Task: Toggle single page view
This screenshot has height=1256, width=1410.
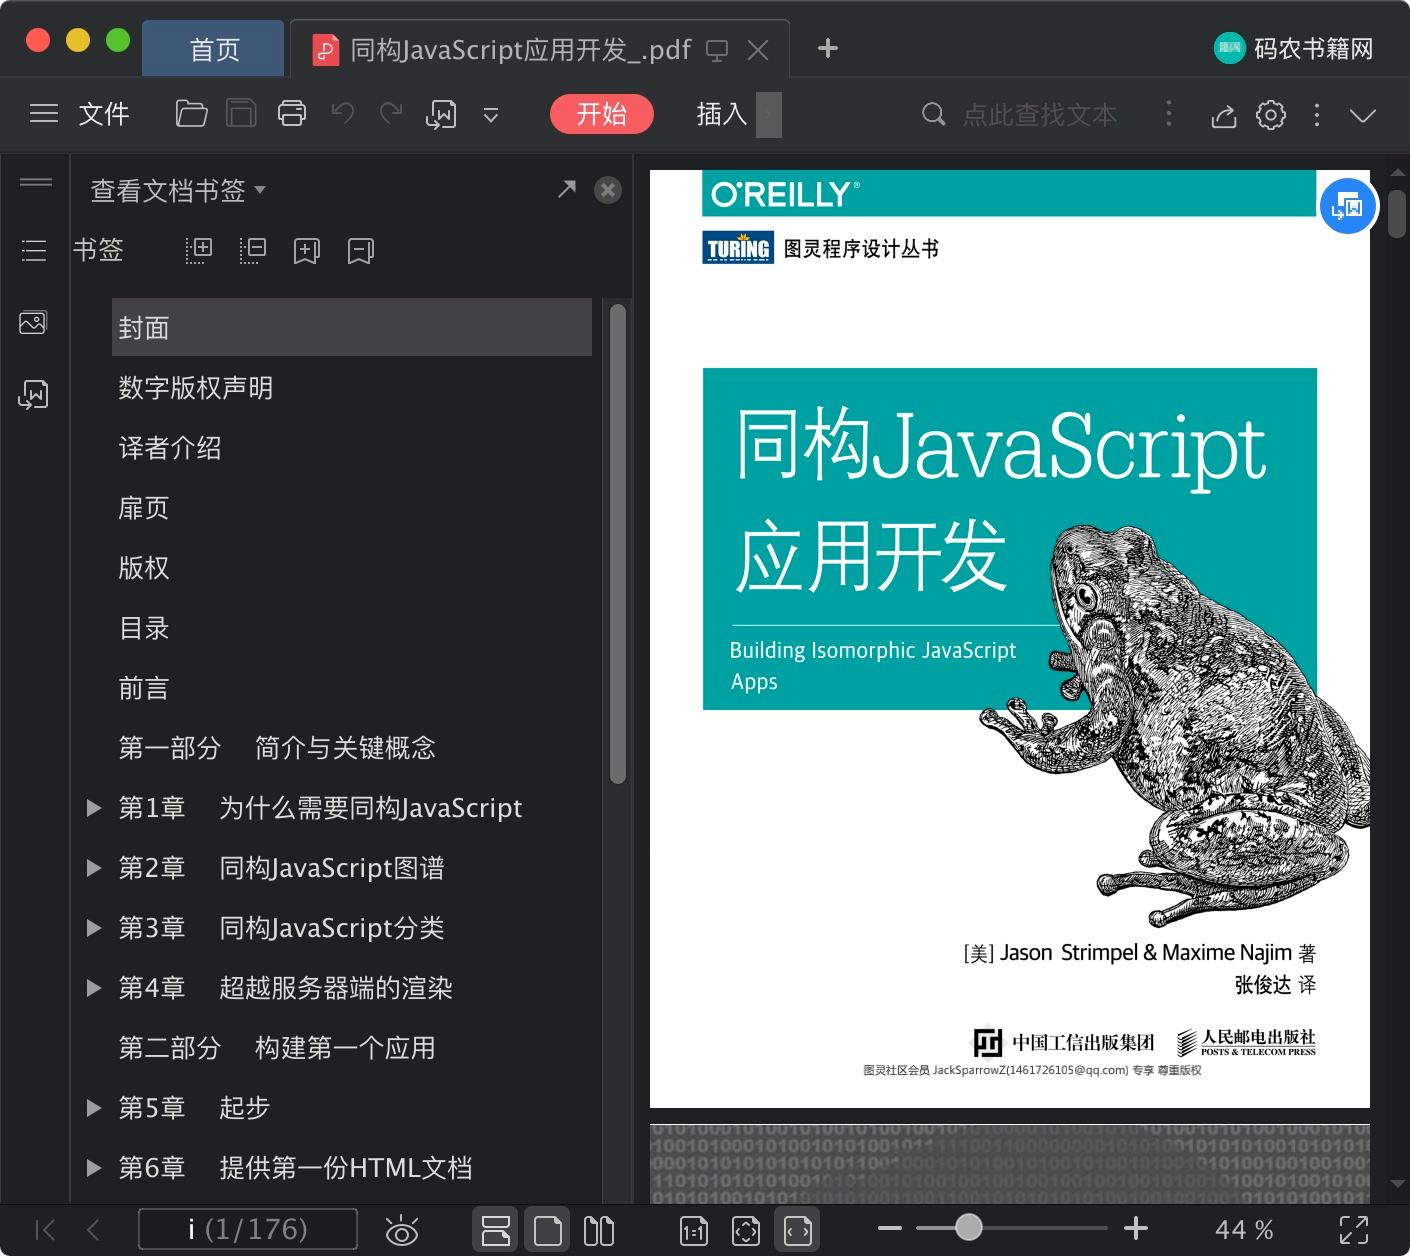Action: point(548,1230)
